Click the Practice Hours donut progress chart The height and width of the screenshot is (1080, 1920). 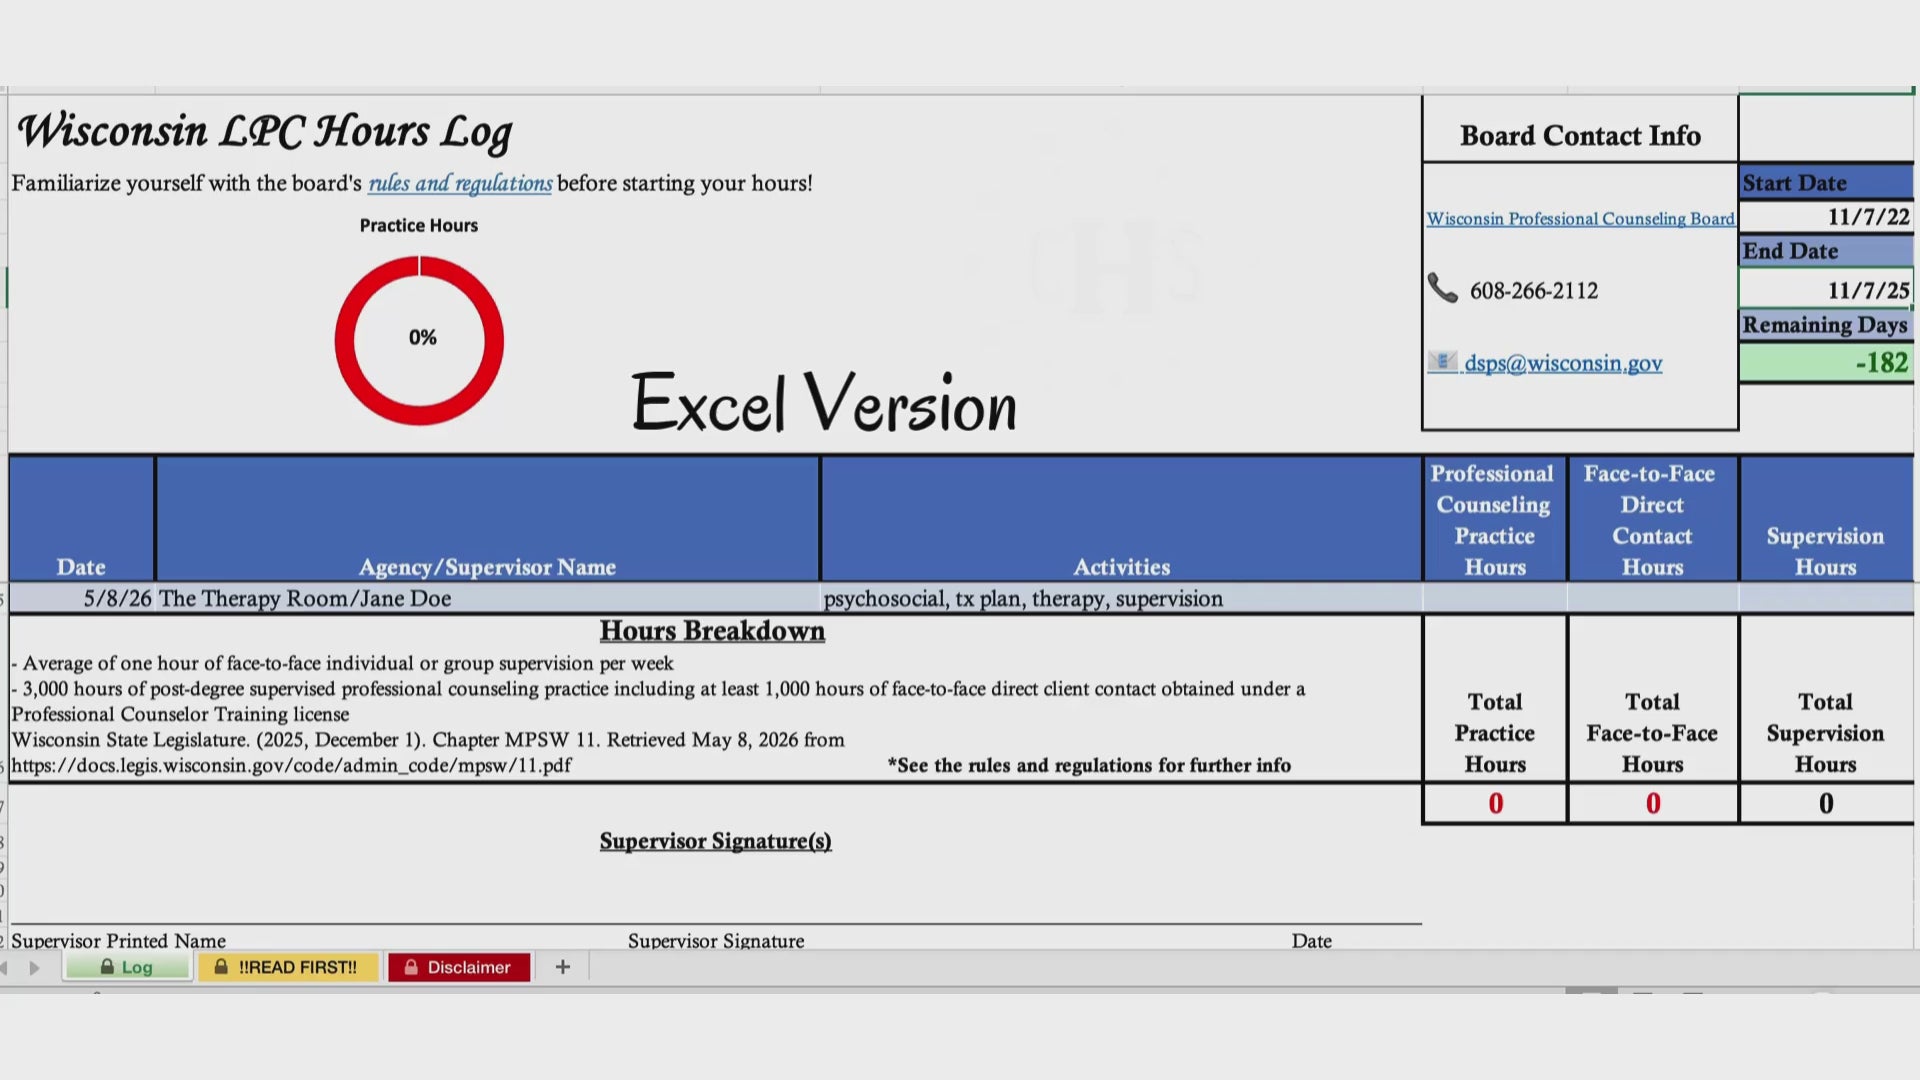point(419,340)
